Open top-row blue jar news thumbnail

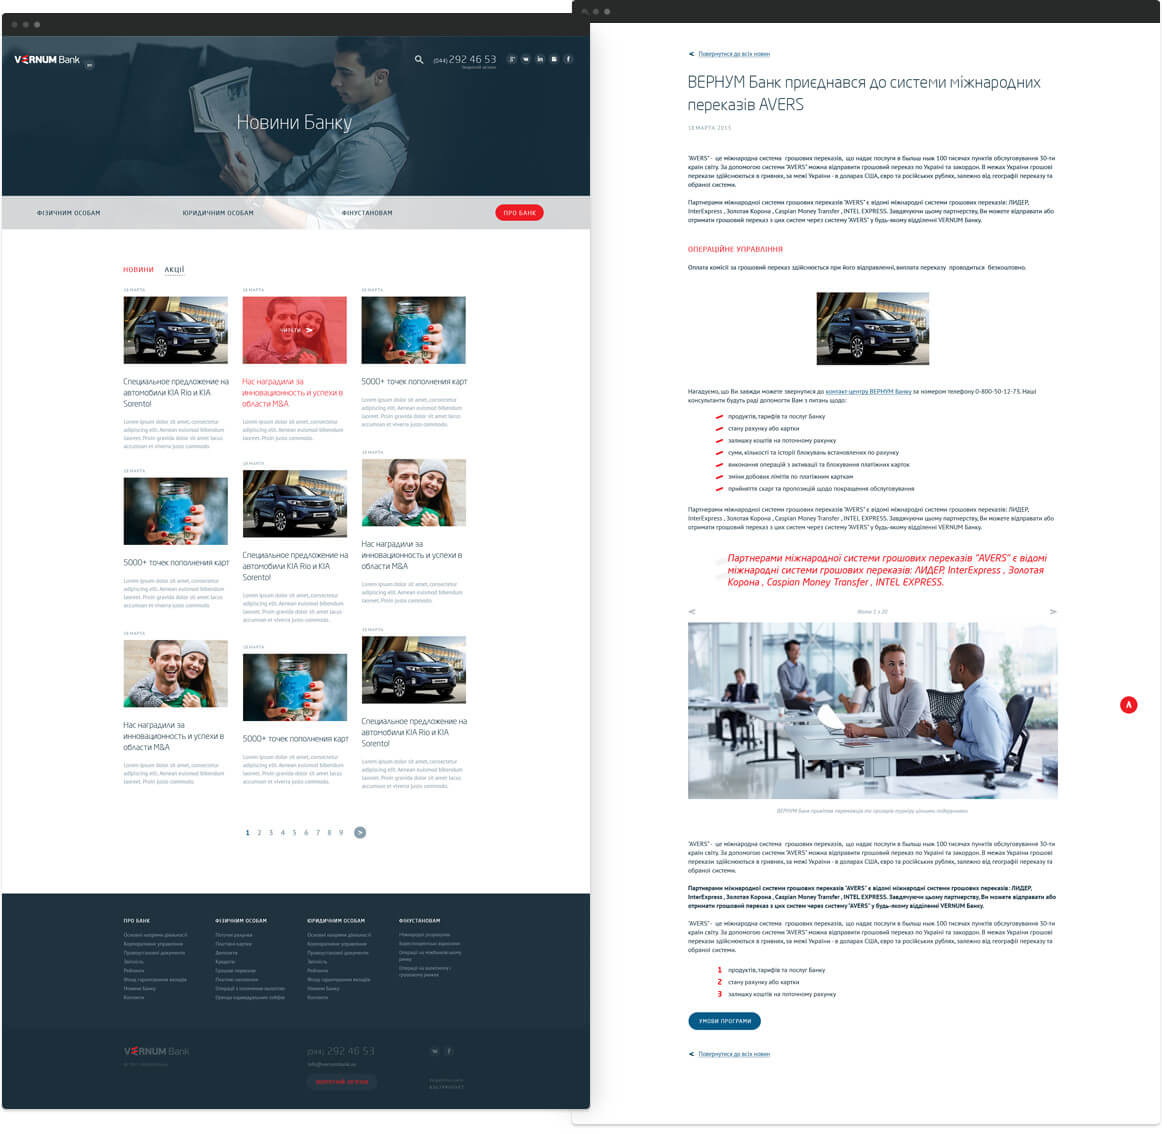coord(414,330)
